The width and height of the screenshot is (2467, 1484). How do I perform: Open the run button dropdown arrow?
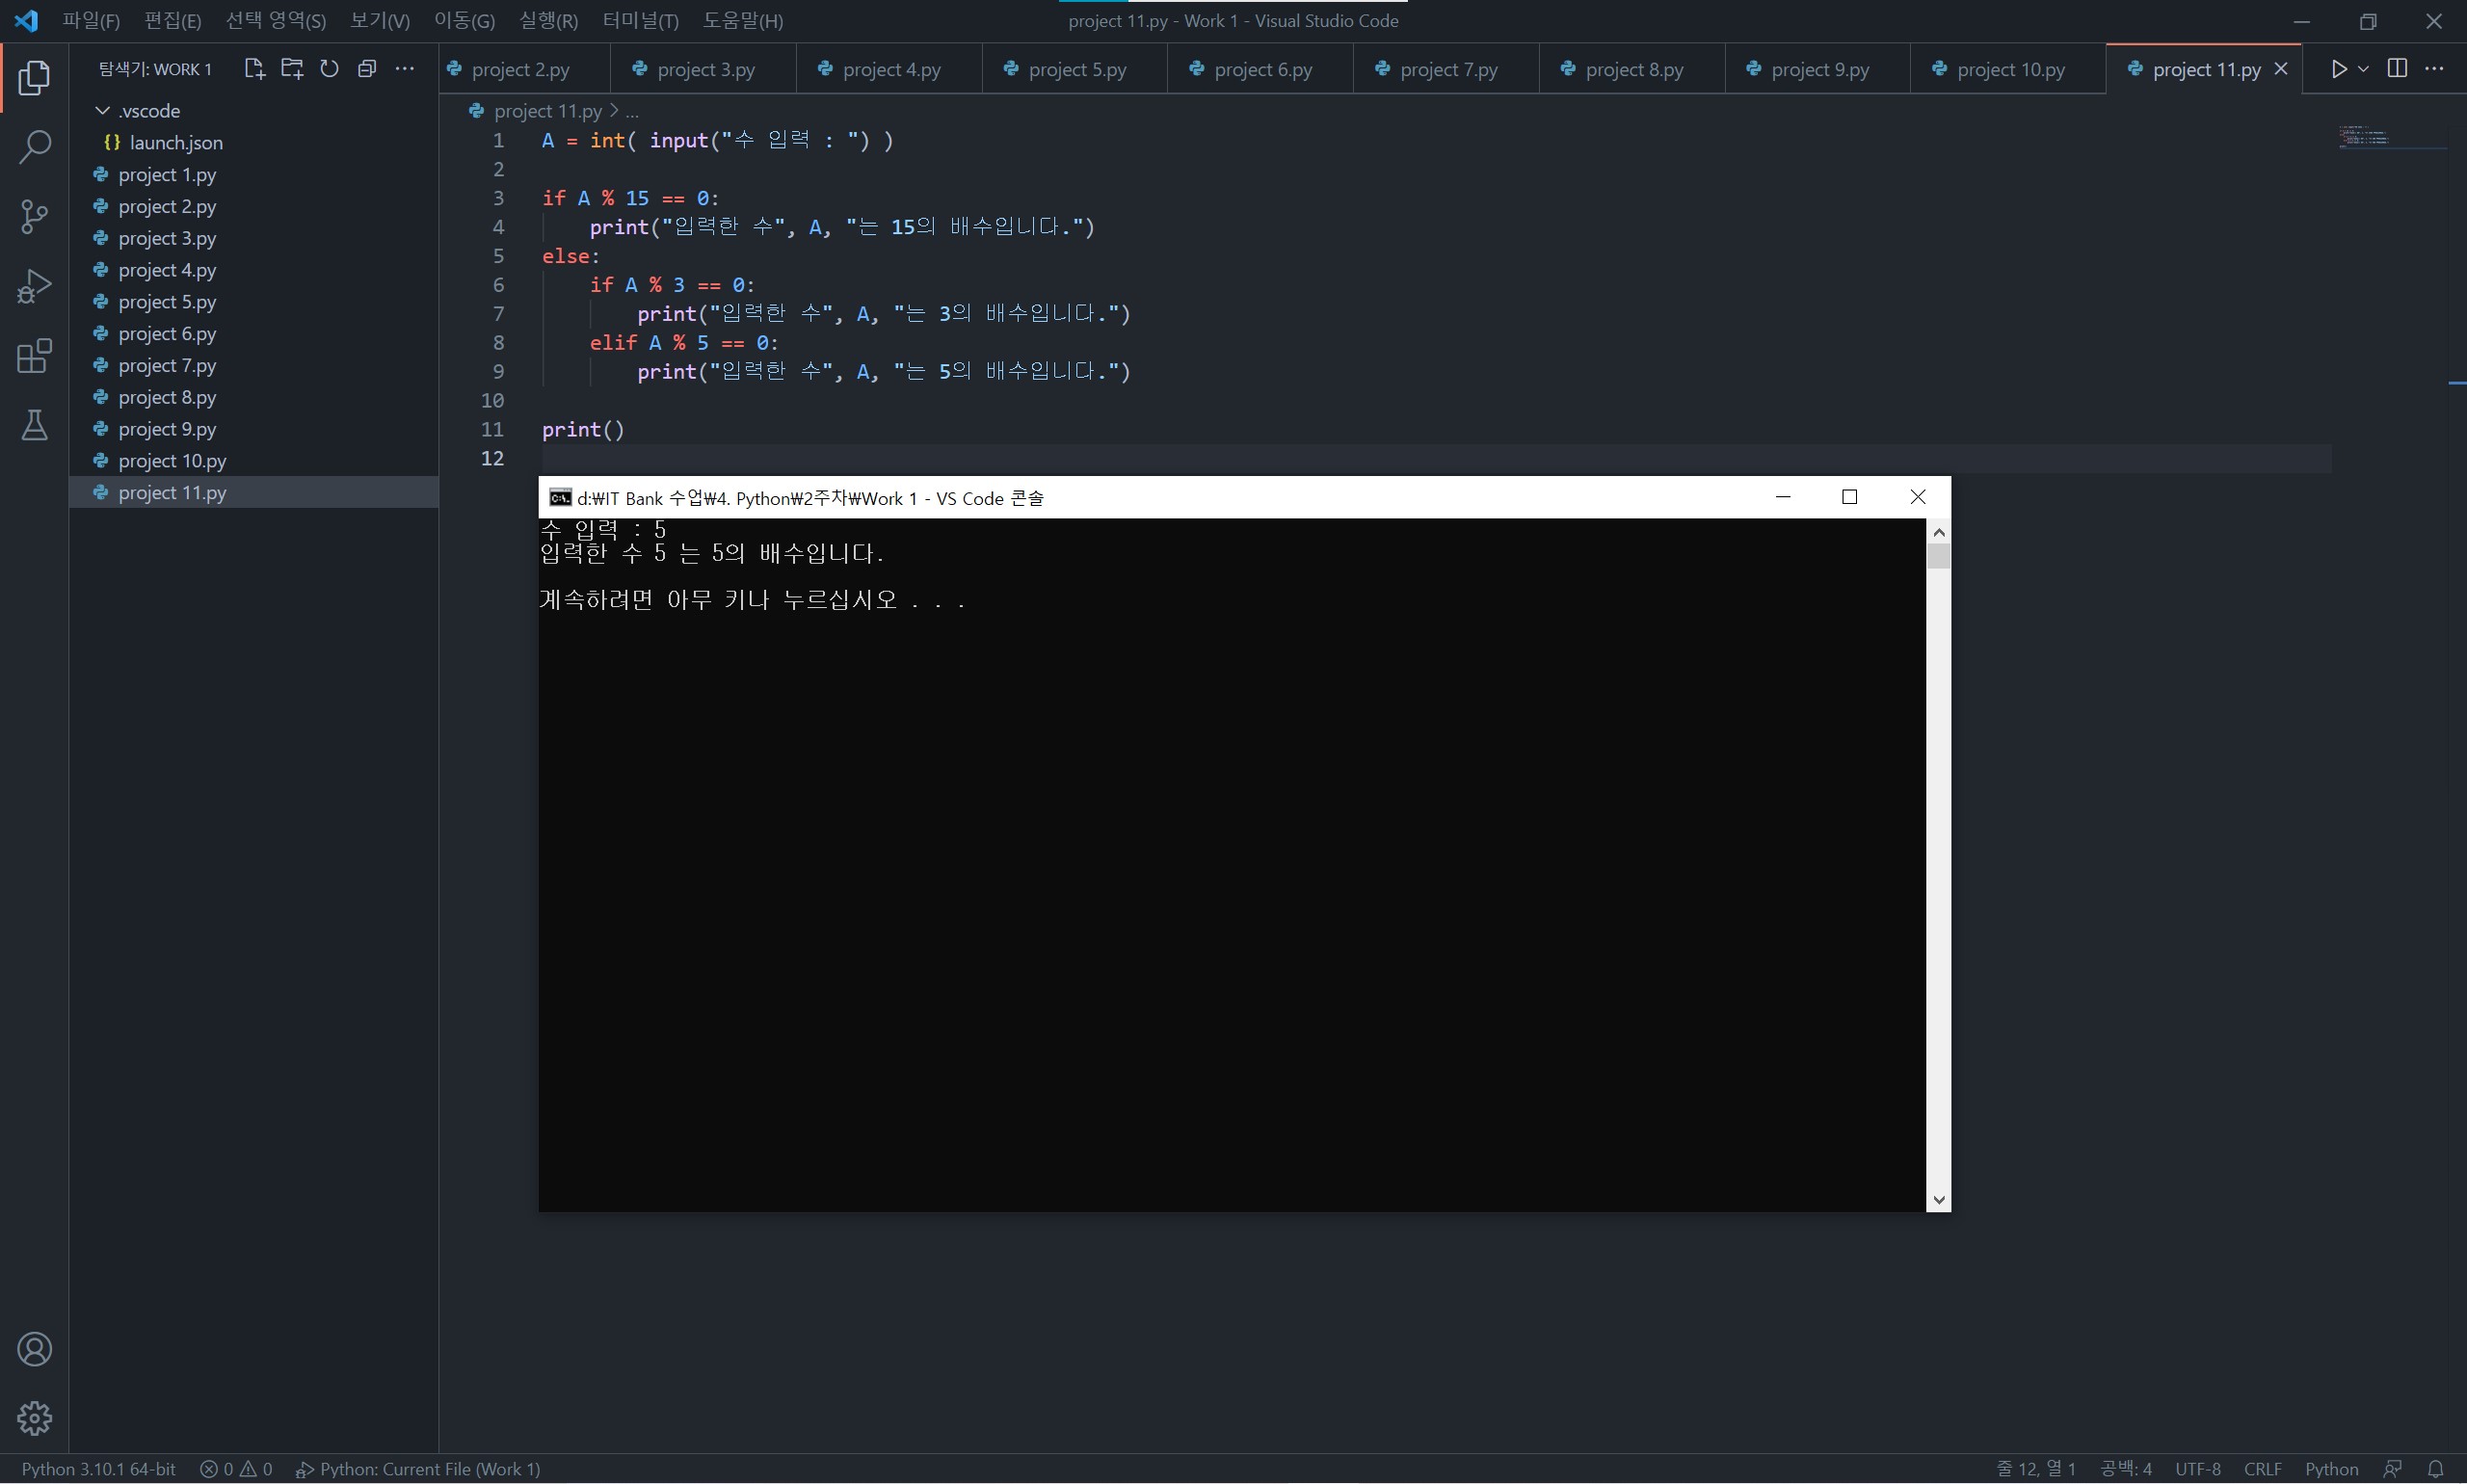2363,69
